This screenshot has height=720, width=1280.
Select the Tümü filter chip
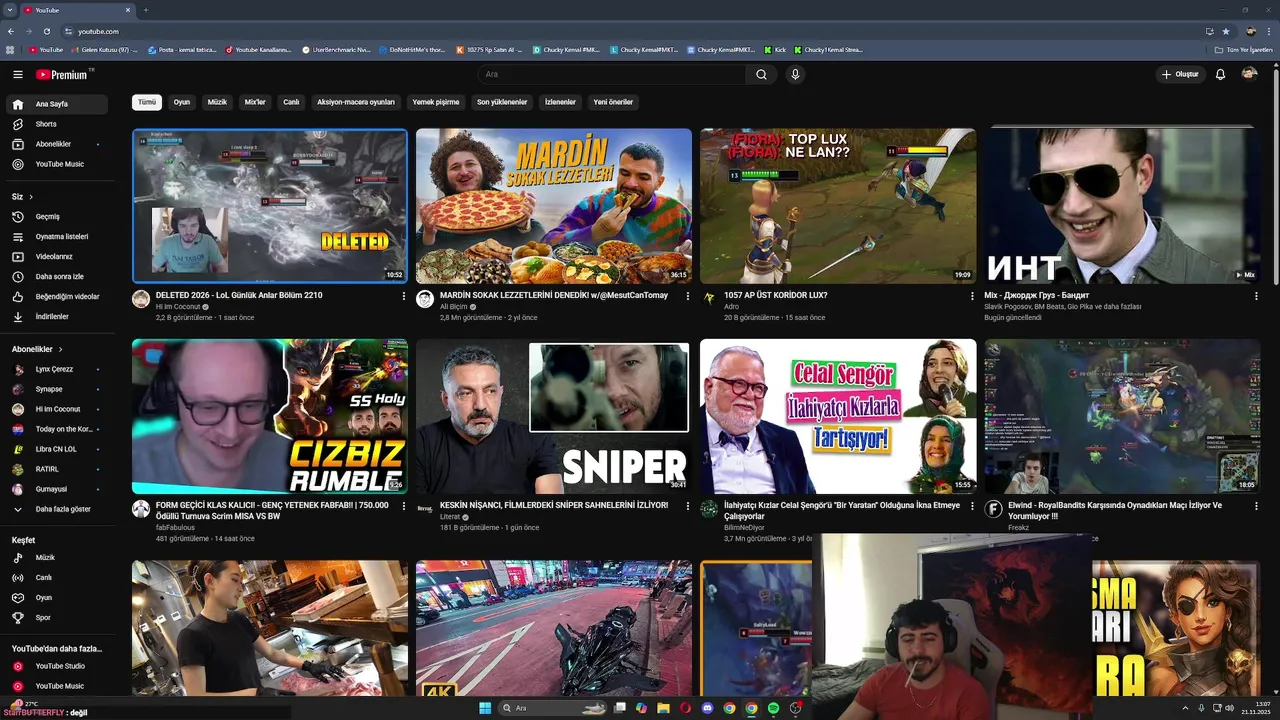click(147, 102)
